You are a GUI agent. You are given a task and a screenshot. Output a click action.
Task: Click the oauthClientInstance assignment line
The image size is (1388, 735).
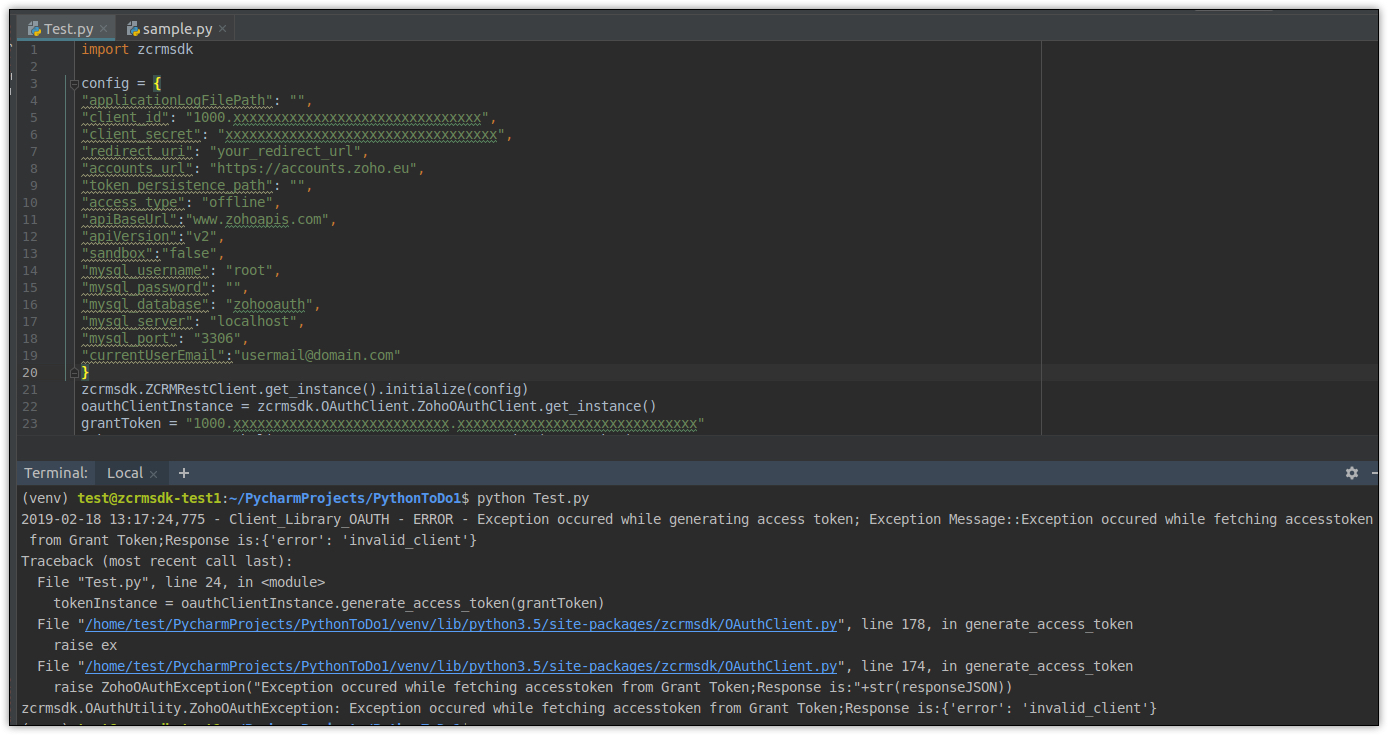(369, 407)
